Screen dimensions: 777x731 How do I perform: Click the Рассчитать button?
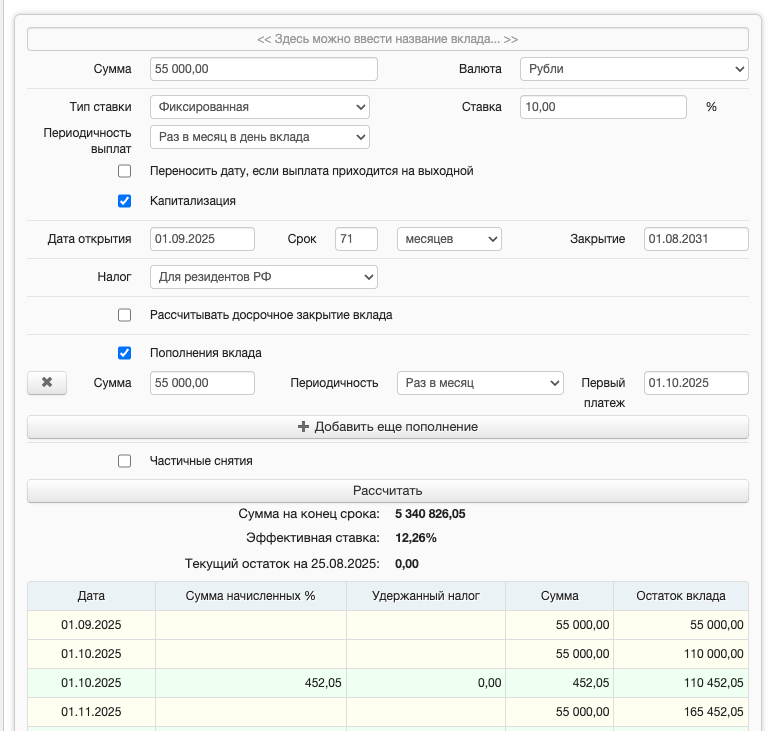pyautogui.click(x=388, y=491)
